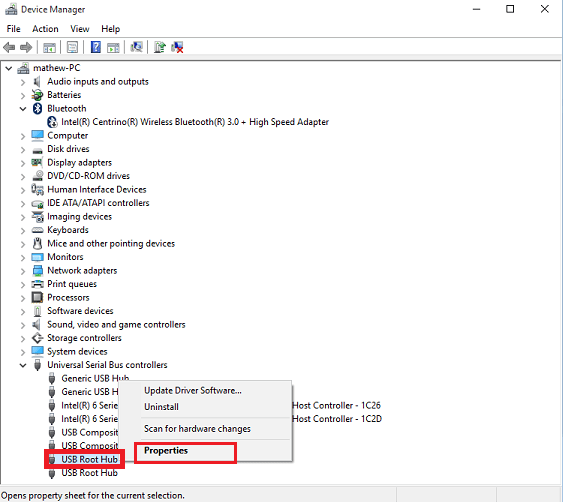563x502 pixels.
Task: Click Scan for hardware changes toolbar icon
Action: click(136, 47)
